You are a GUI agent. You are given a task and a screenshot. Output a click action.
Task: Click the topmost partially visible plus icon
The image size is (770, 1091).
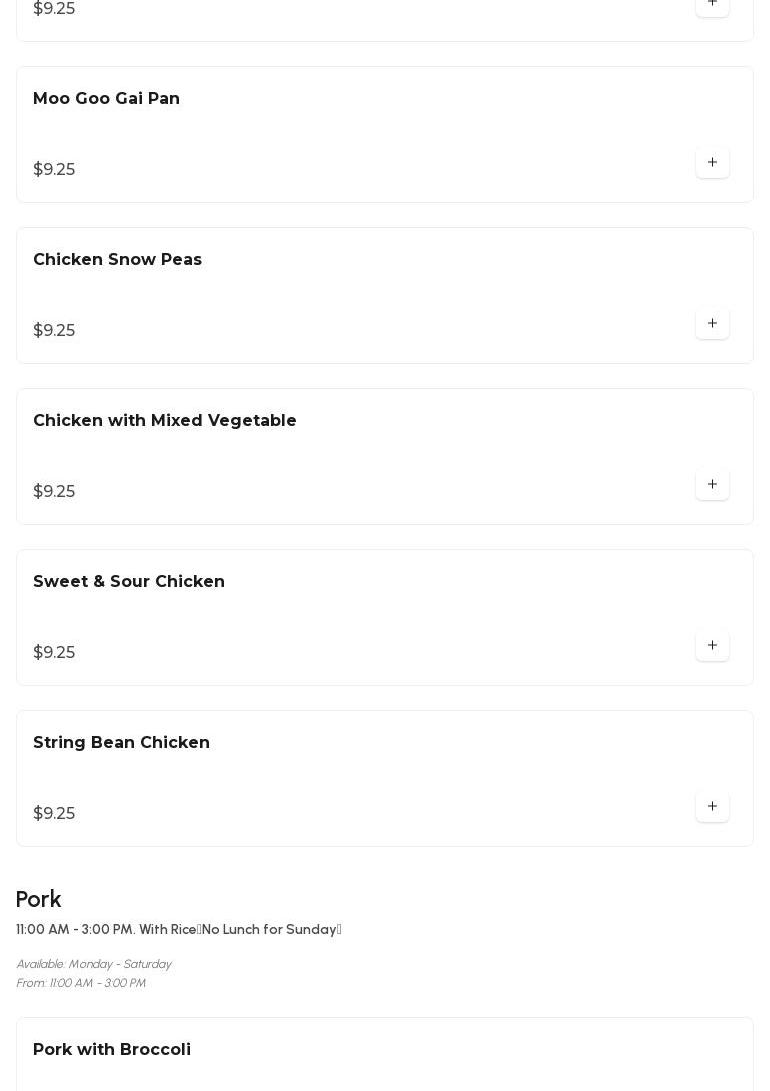[712, 5]
